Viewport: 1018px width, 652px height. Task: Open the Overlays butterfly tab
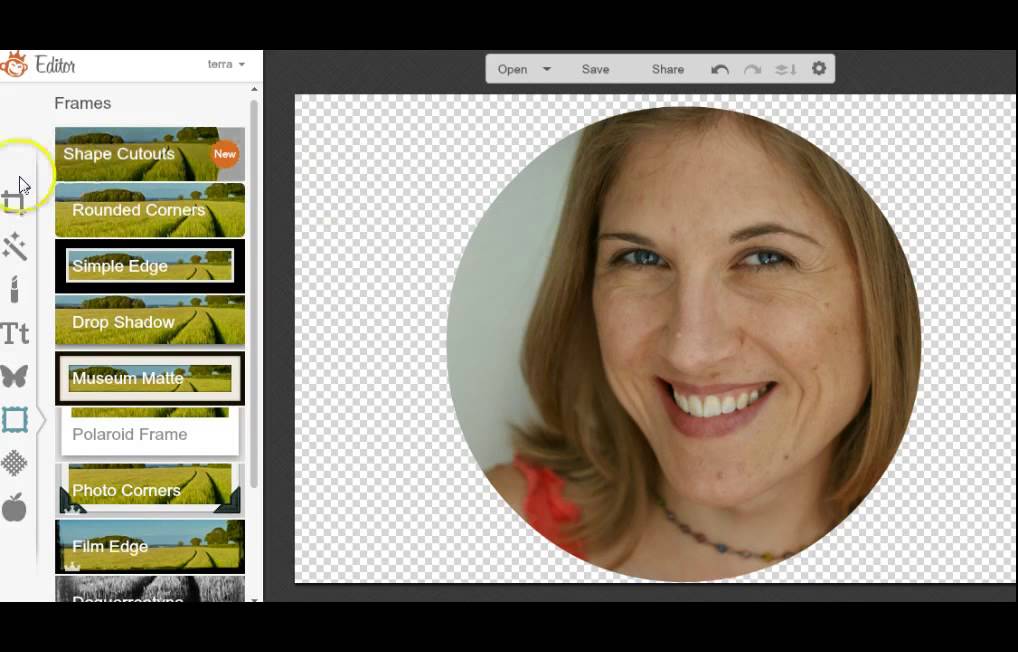coord(14,376)
